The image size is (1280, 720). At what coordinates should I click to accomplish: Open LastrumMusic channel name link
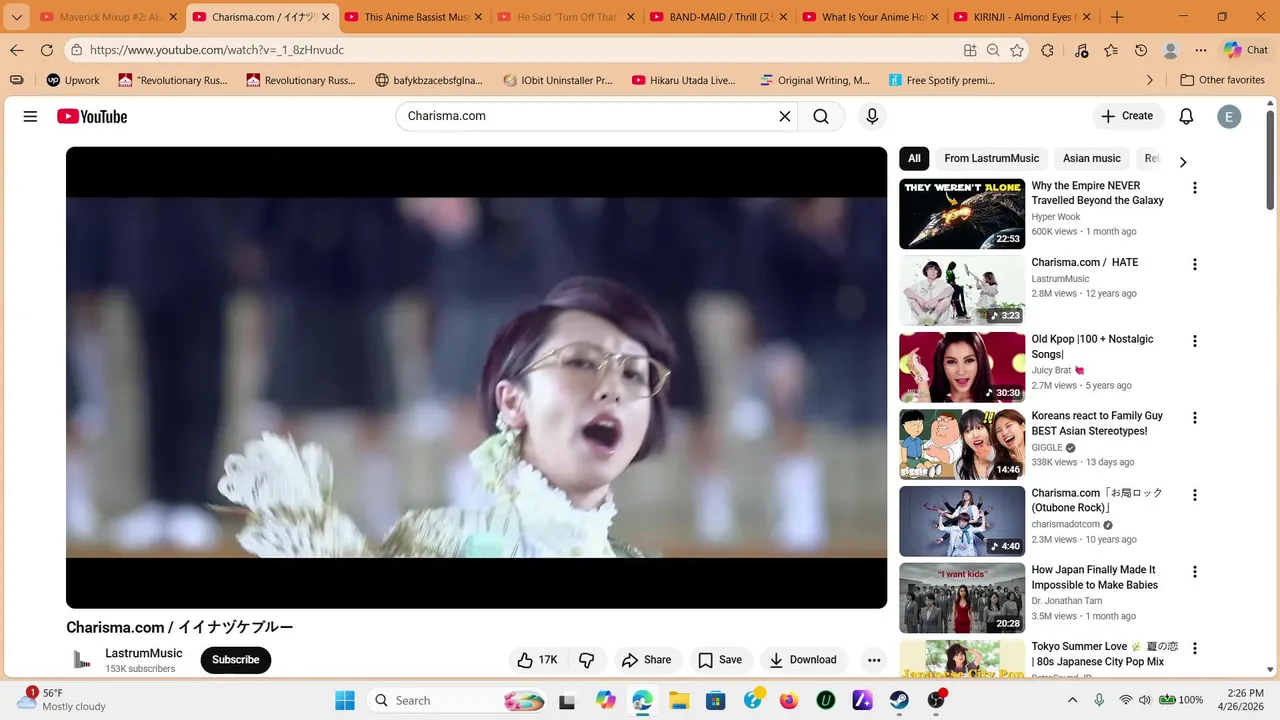click(144, 653)
